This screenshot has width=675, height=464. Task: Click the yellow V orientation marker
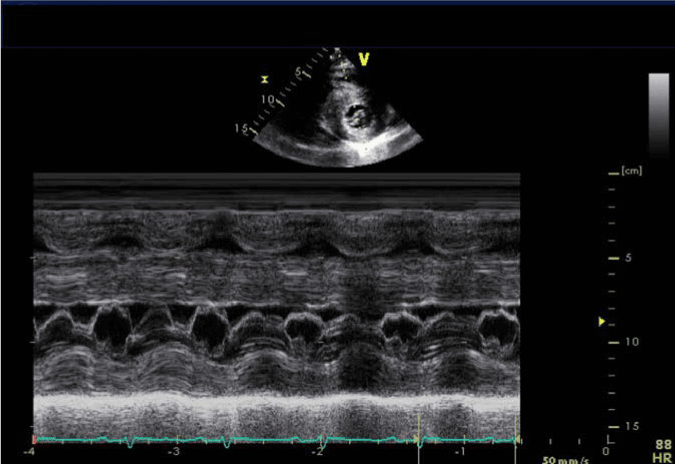364,60
